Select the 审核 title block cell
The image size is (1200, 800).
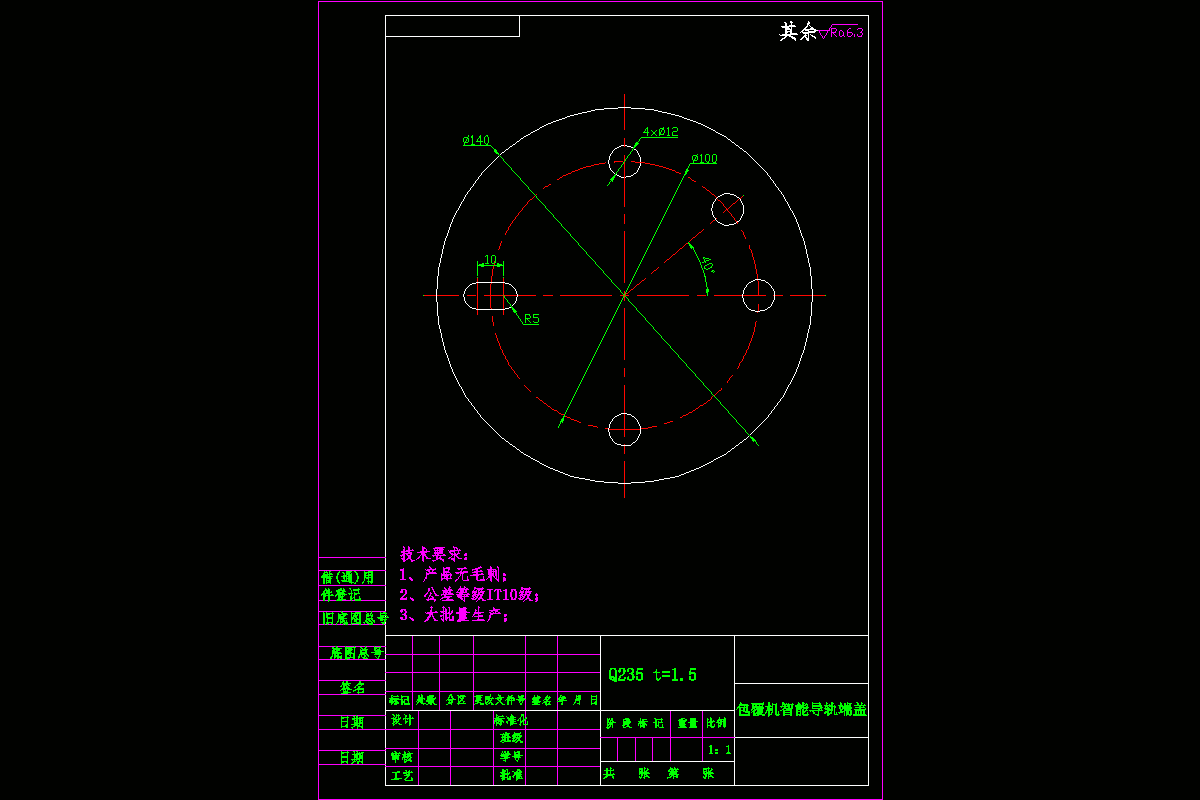coord(402,757)
